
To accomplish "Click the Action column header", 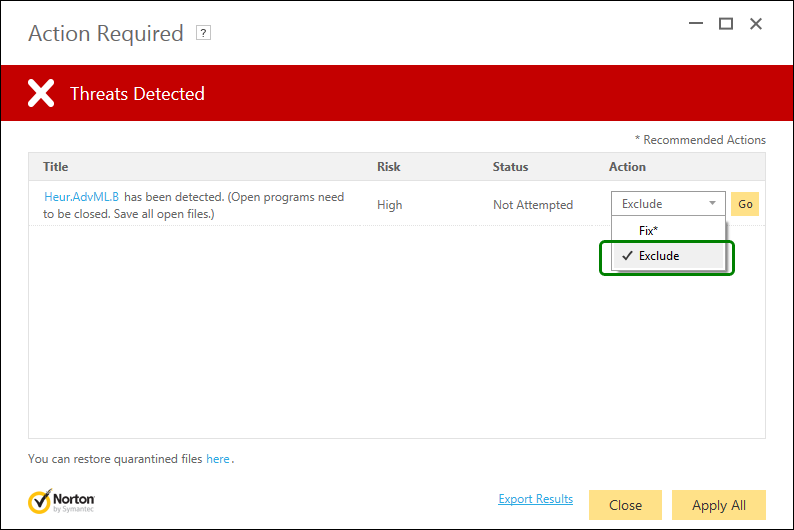I will (x=627, y=167).
